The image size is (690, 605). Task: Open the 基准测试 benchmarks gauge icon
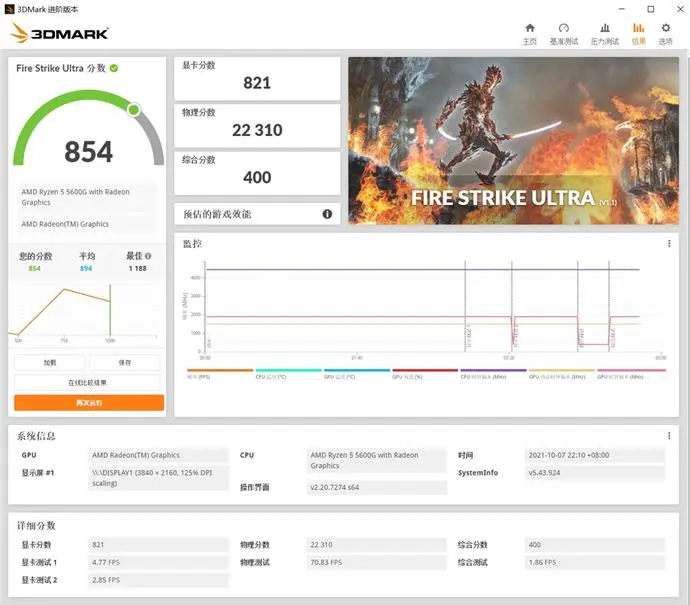point(564,28)
